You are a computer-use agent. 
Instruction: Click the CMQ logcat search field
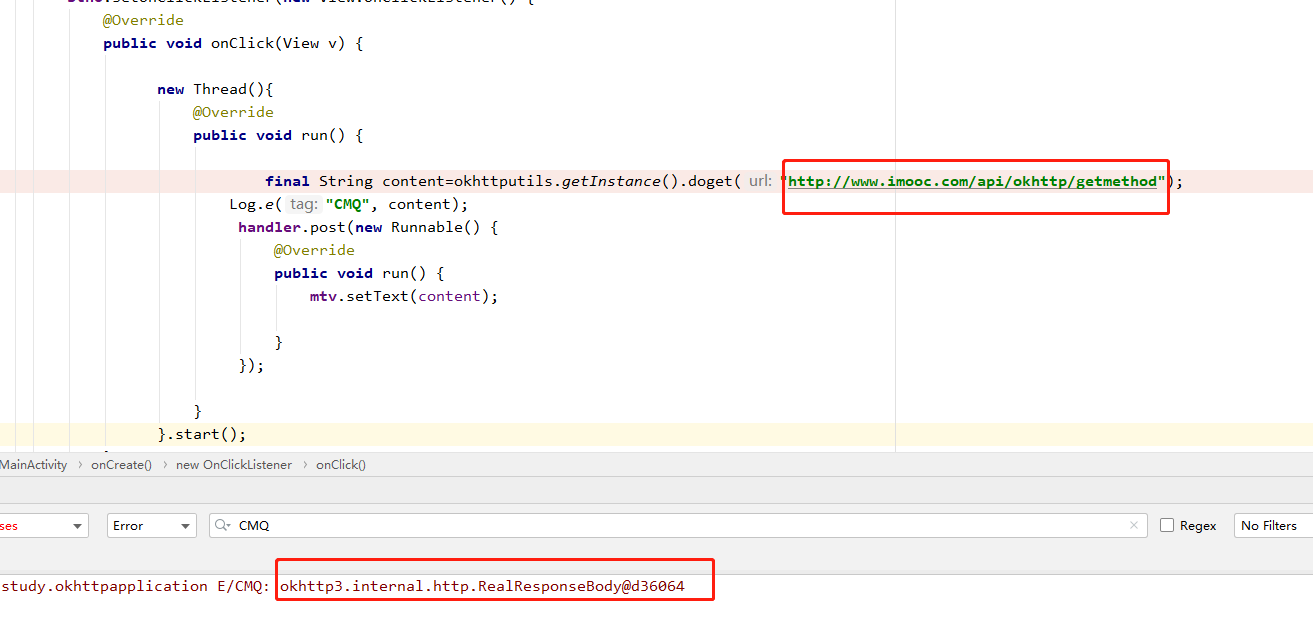coord(678,525)
